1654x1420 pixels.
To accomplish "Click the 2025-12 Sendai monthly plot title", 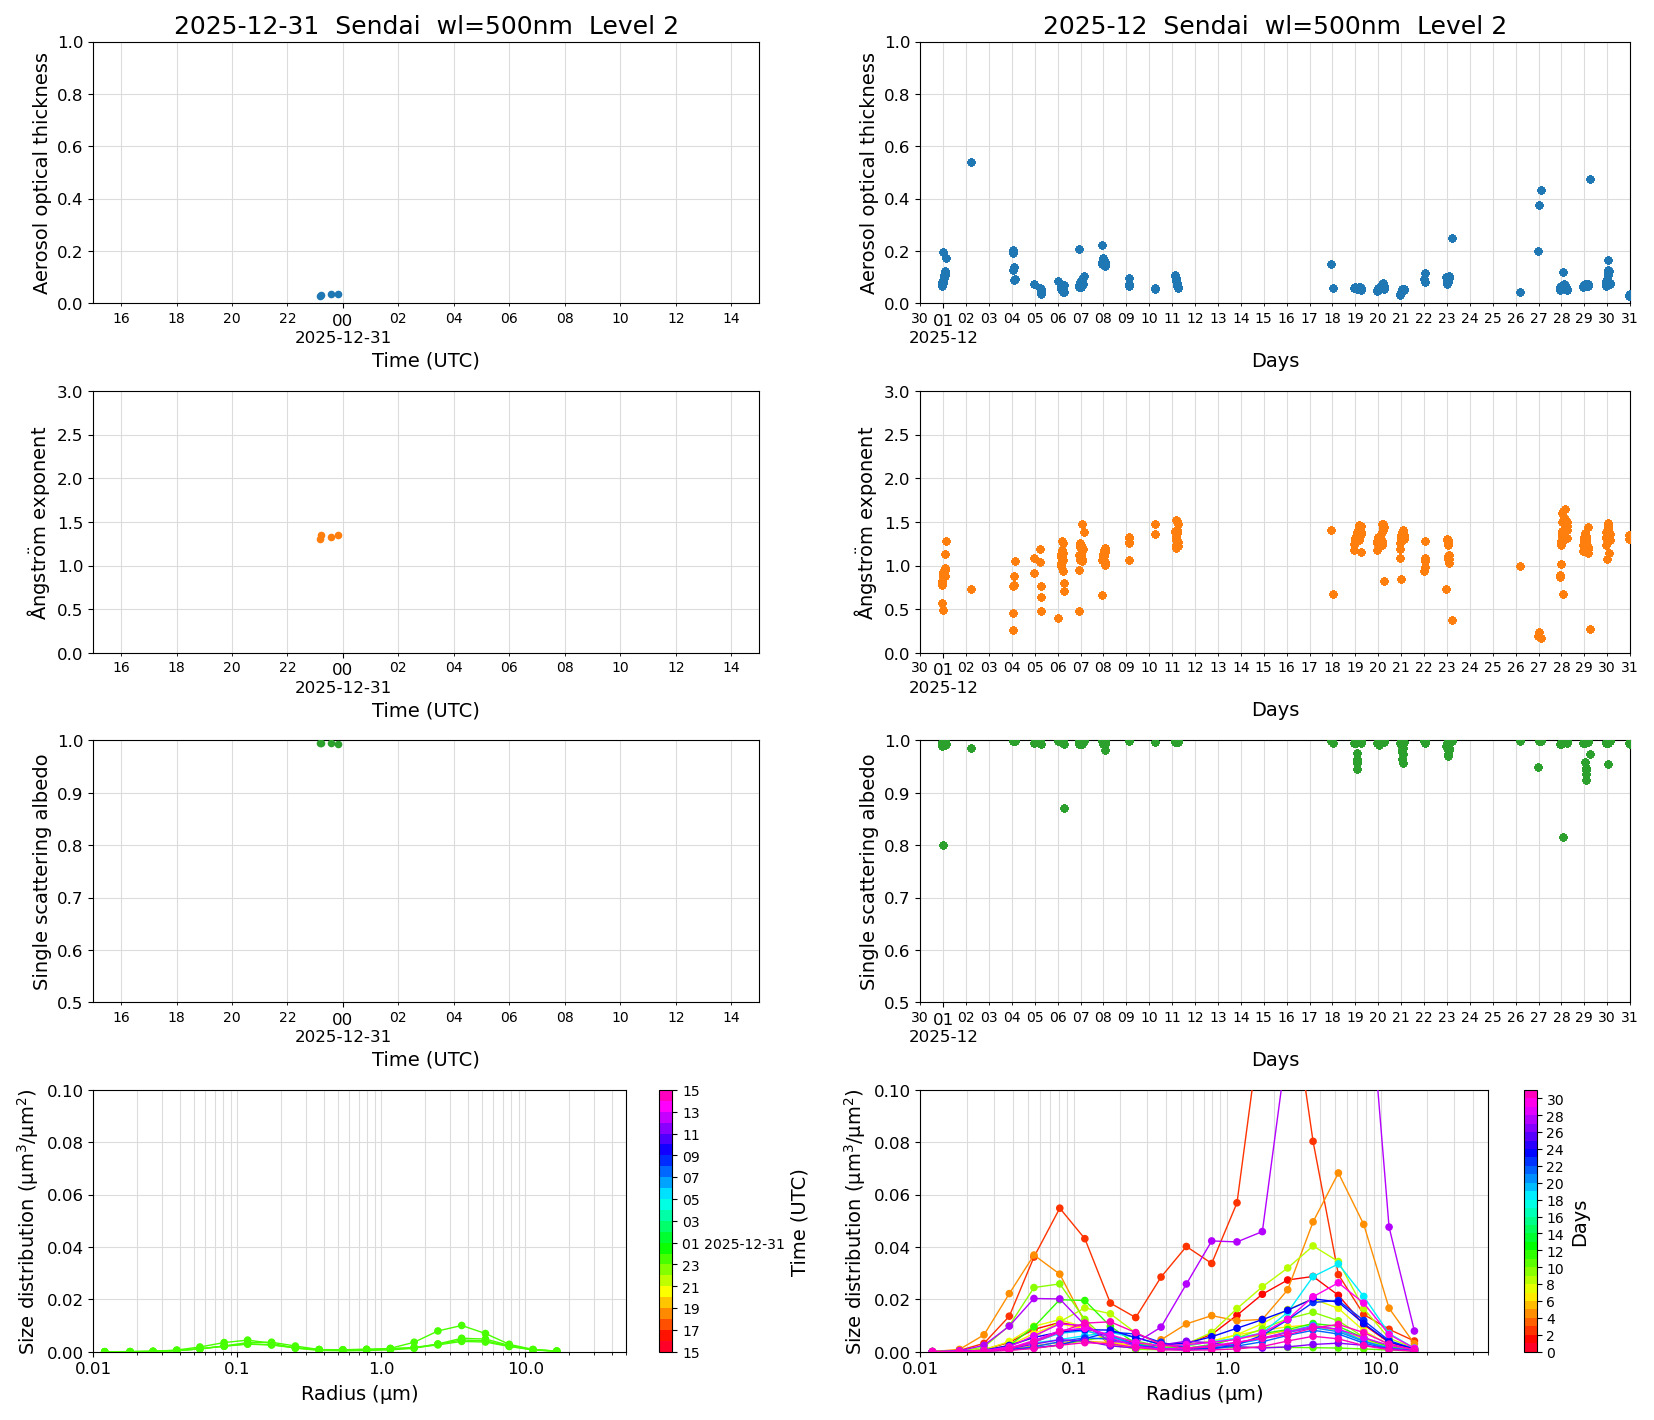I will (x=1274, y=26).
